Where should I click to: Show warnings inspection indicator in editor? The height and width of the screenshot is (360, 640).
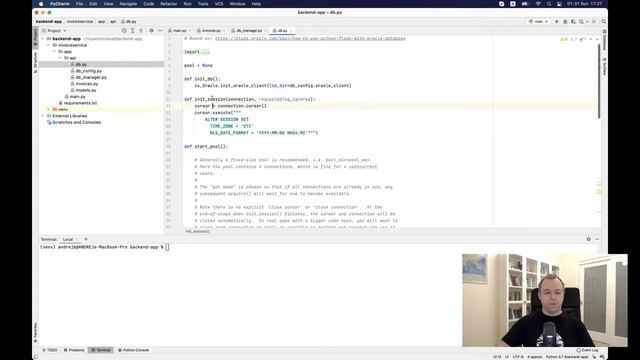pos(564,39)
